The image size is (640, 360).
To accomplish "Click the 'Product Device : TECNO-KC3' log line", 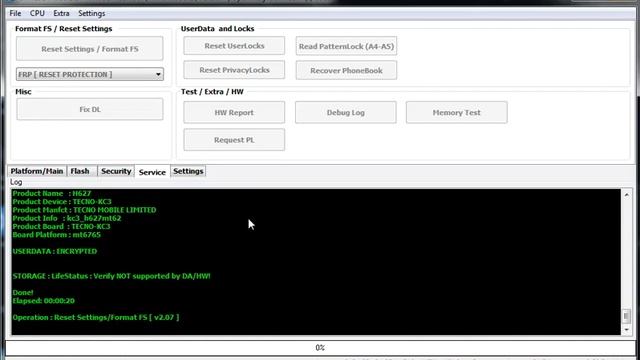I will [62, 202].
